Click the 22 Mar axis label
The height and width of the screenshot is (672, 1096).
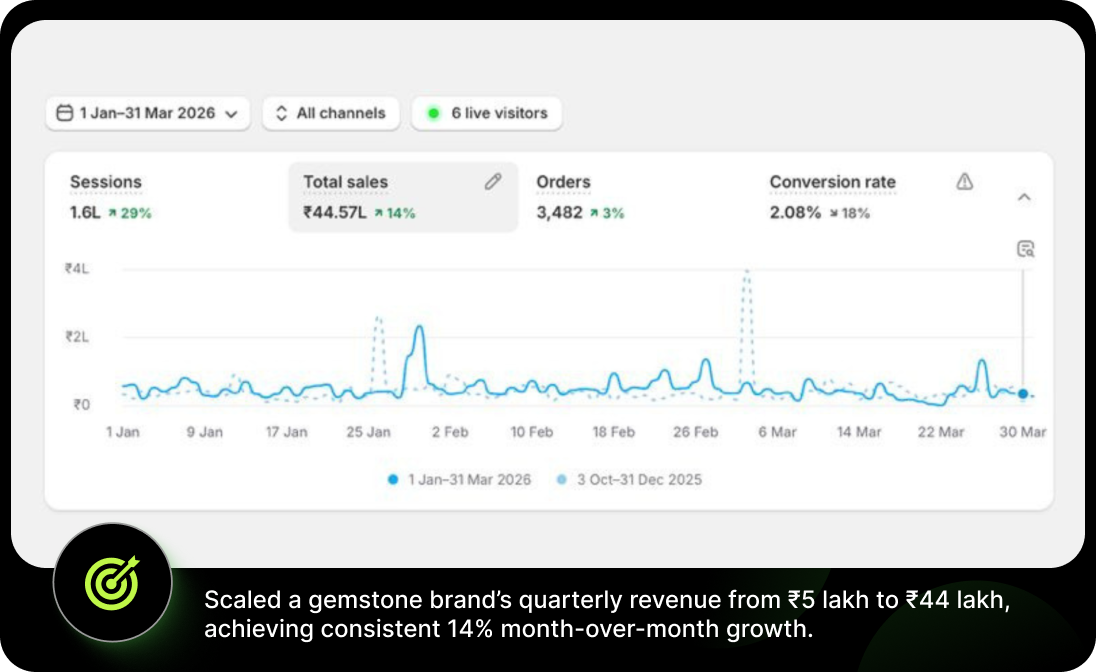click(941, 432)
